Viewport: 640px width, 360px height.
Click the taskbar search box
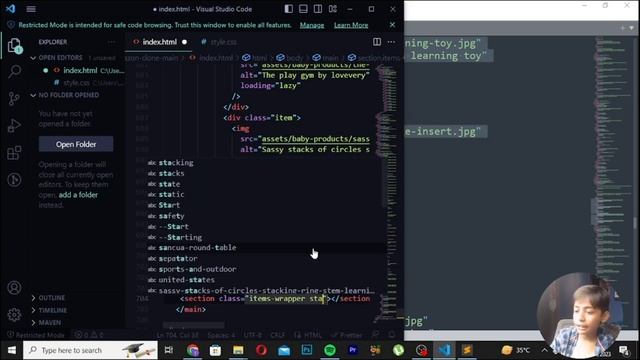coord(90,350)
